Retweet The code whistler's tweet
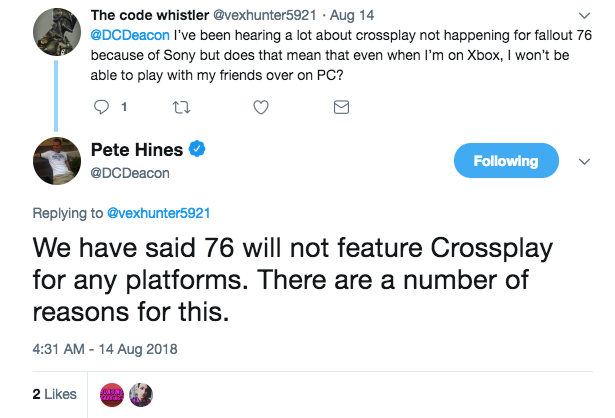615x418 pixels. click(181, 106)
